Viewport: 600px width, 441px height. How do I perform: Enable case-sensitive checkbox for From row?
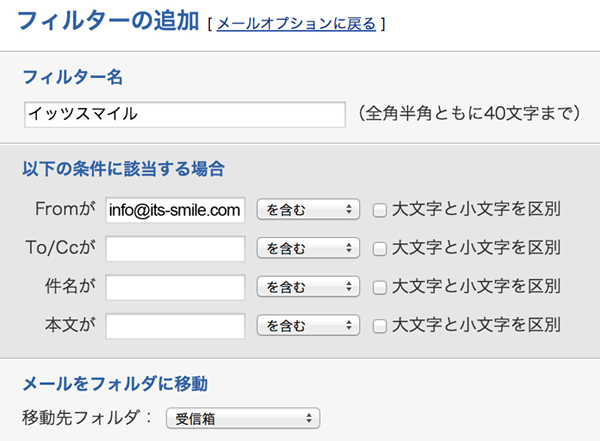point(379,210)
